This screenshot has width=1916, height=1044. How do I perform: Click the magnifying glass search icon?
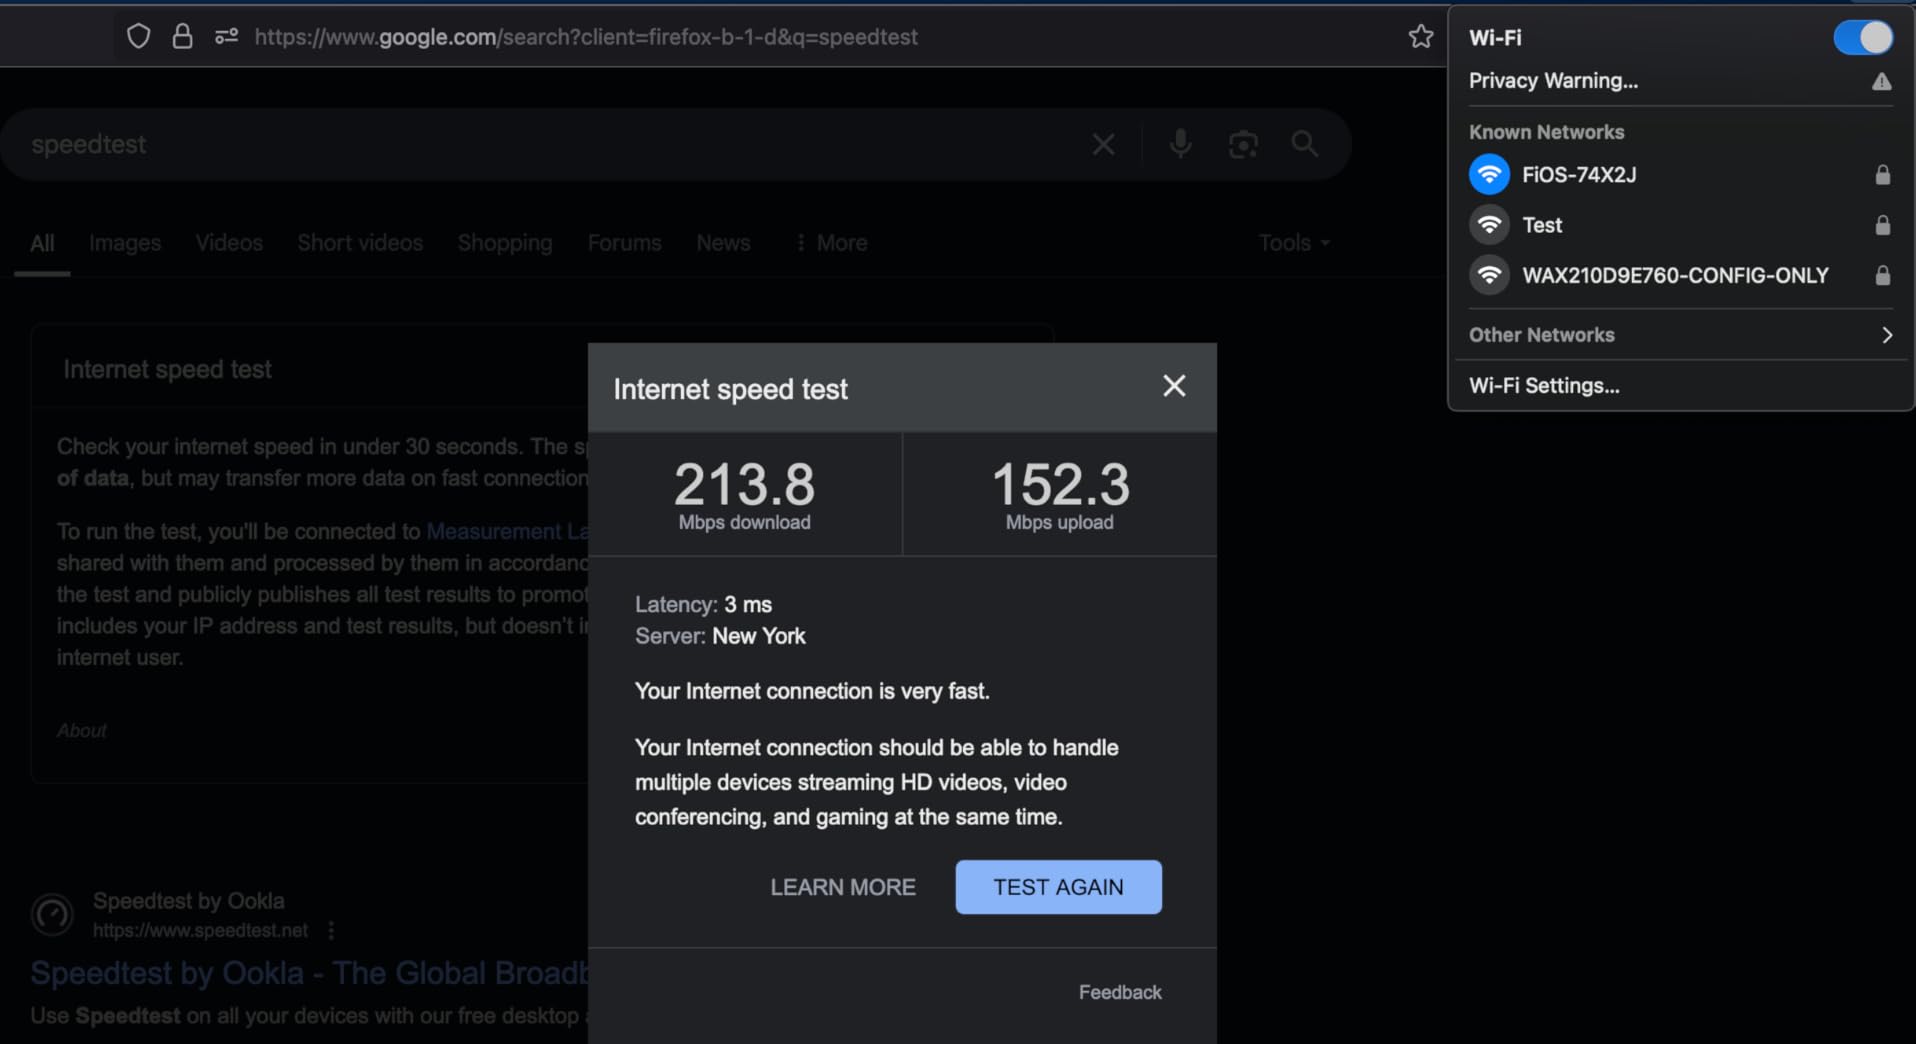1304,145
